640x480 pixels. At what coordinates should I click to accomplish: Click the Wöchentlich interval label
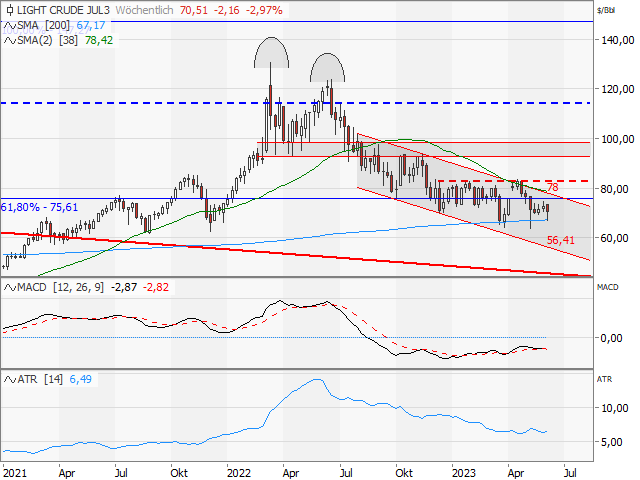tap(144, 10)
